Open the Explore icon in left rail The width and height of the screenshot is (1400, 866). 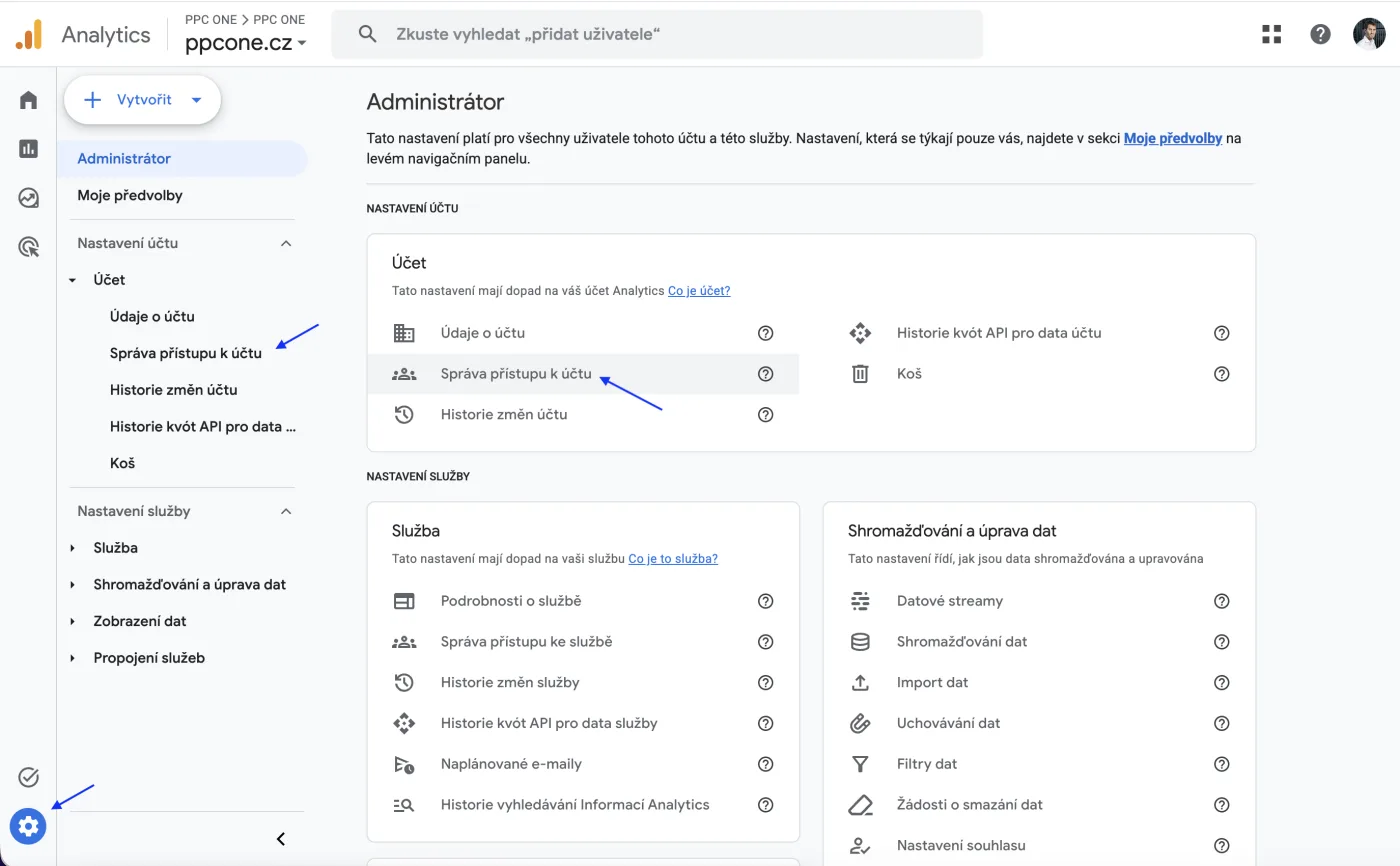28,198
